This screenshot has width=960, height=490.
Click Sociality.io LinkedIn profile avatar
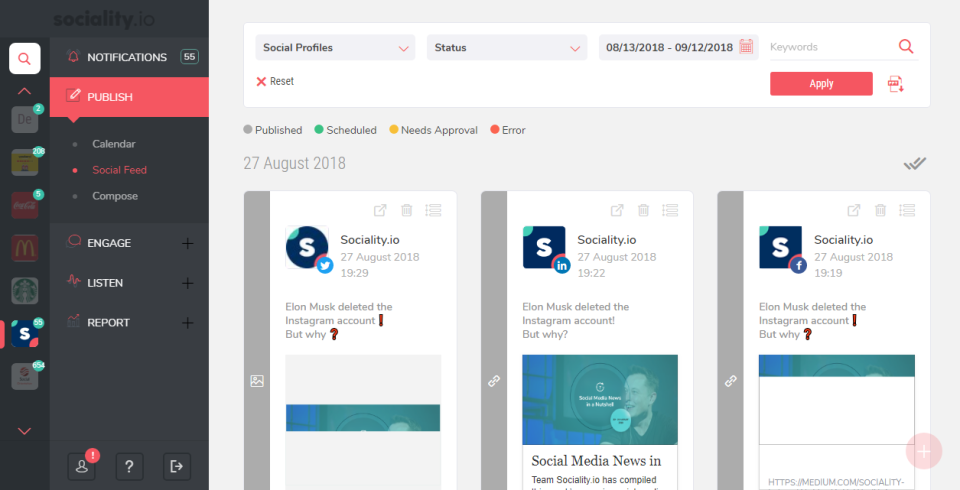point(544,247)
